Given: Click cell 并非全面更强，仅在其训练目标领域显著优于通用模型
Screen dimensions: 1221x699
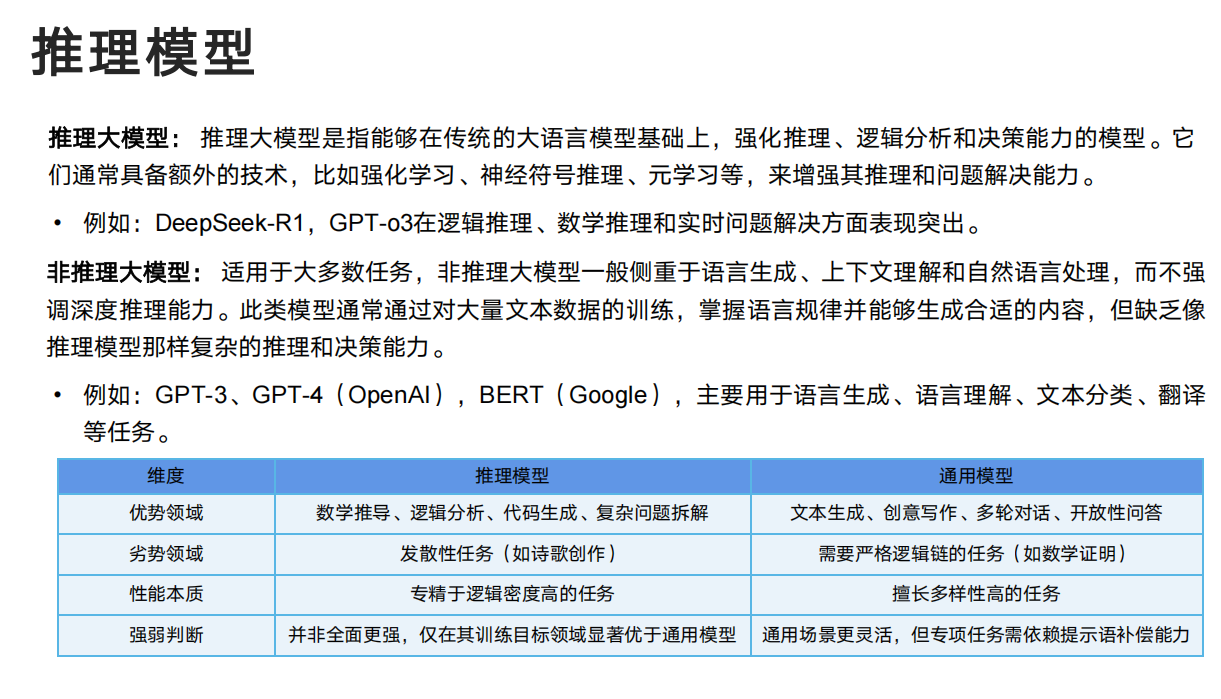Looking at the screenshot, I should pos(512,635).
